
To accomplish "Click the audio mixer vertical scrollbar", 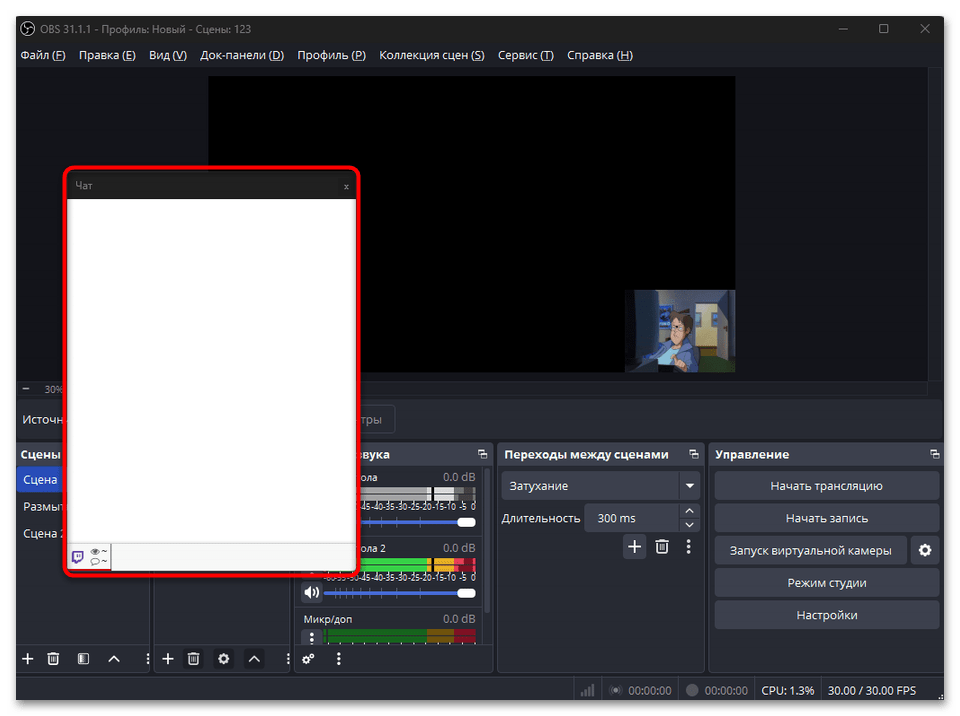I will pyautogui.click(x=487, y=540).
